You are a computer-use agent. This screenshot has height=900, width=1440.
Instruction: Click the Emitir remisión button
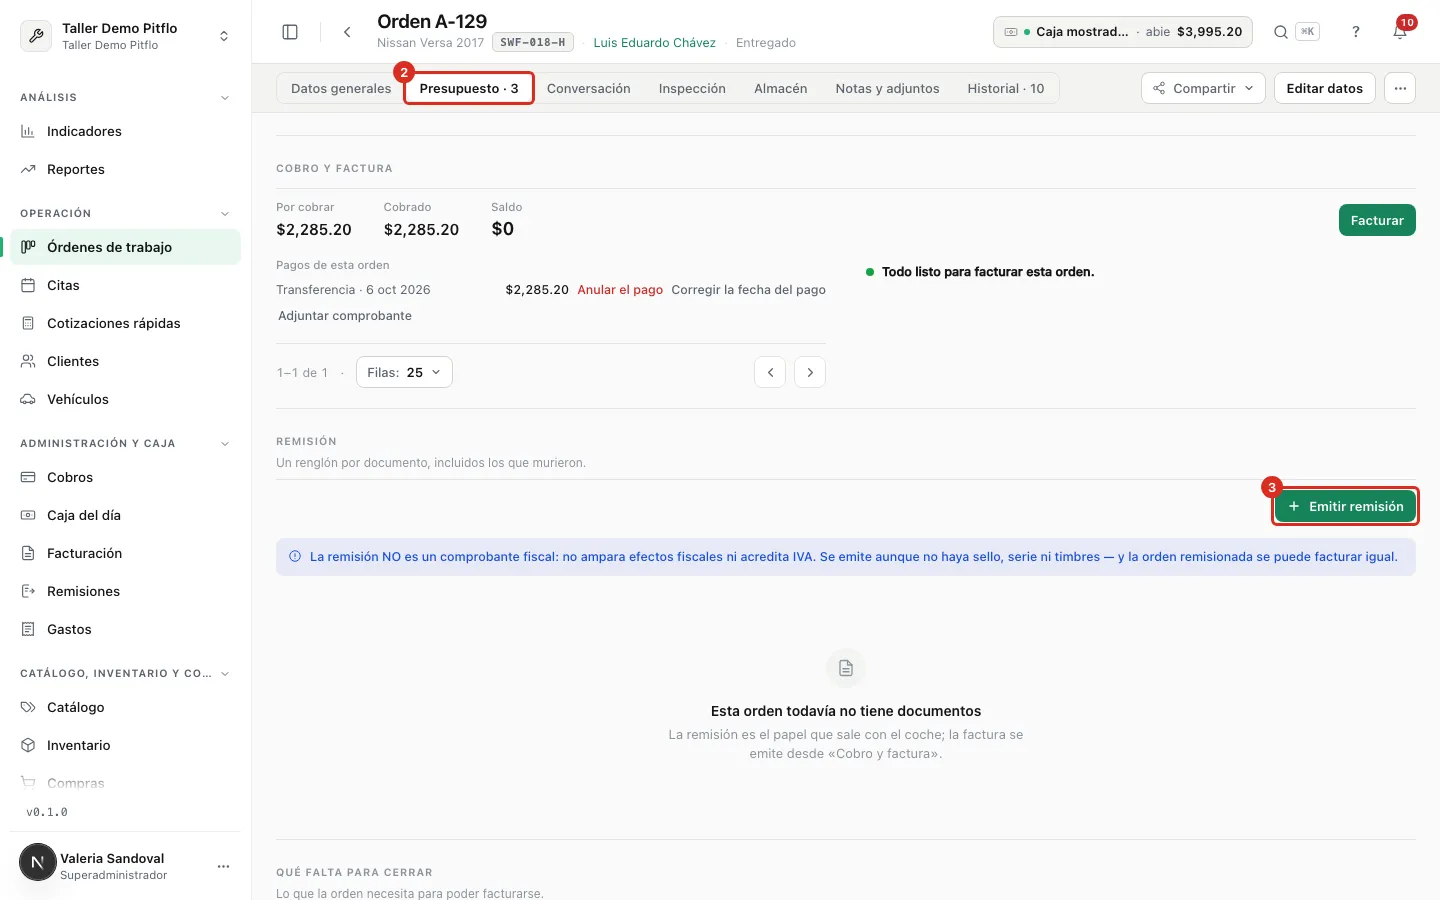coord(1346,506)
